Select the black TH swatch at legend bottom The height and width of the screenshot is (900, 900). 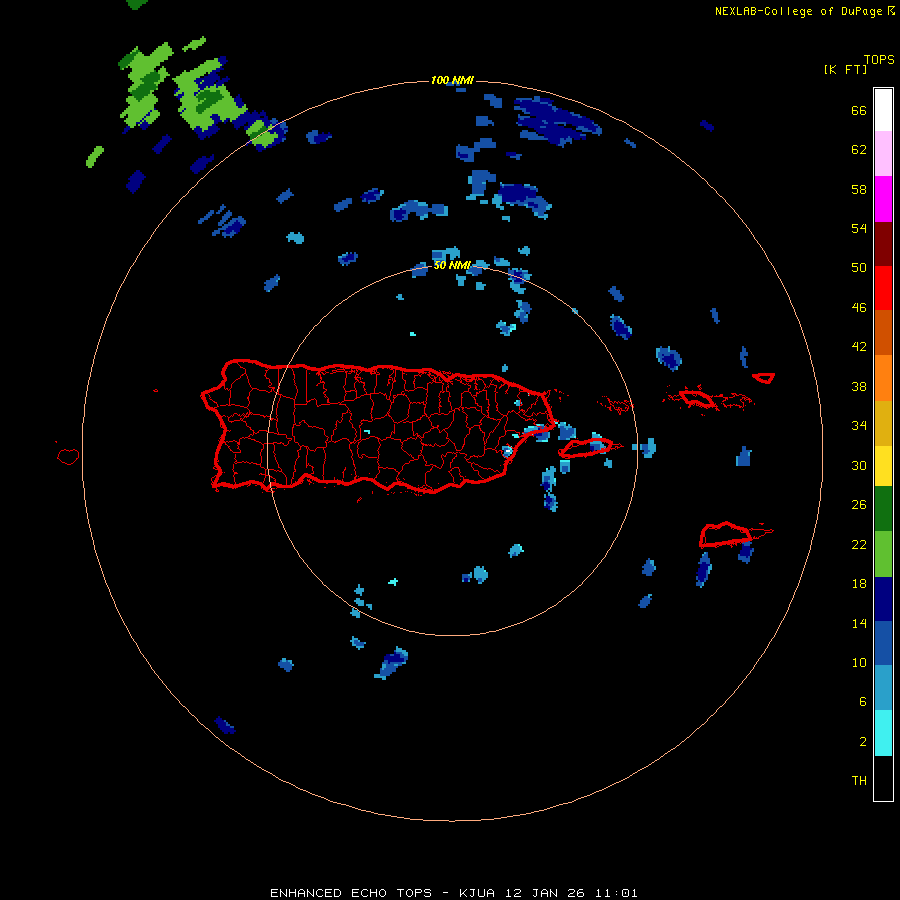883,778
